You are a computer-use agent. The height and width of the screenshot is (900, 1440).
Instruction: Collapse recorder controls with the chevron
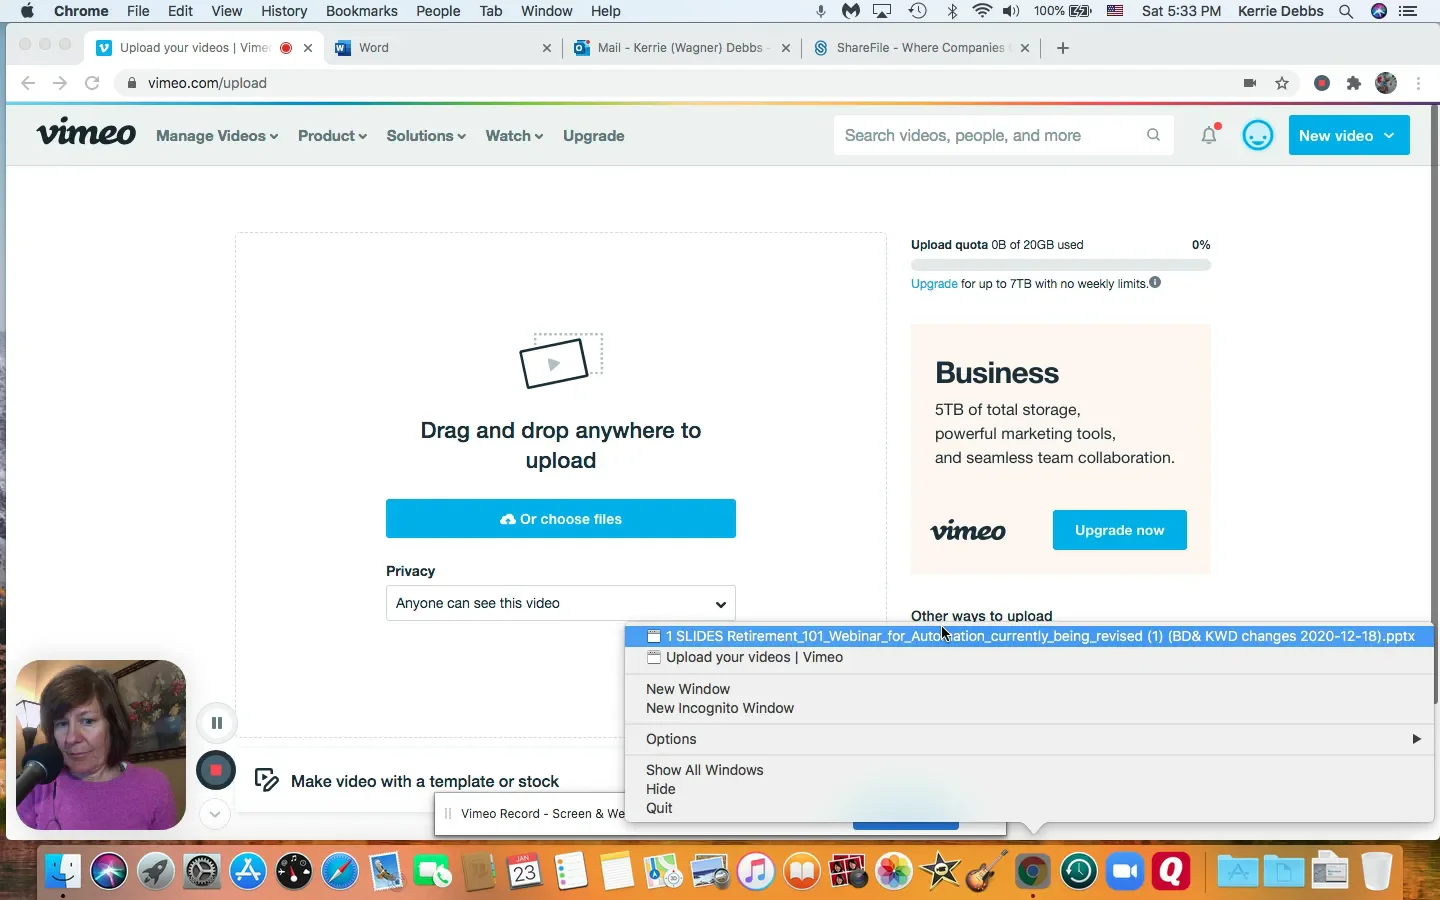[215, 814]
